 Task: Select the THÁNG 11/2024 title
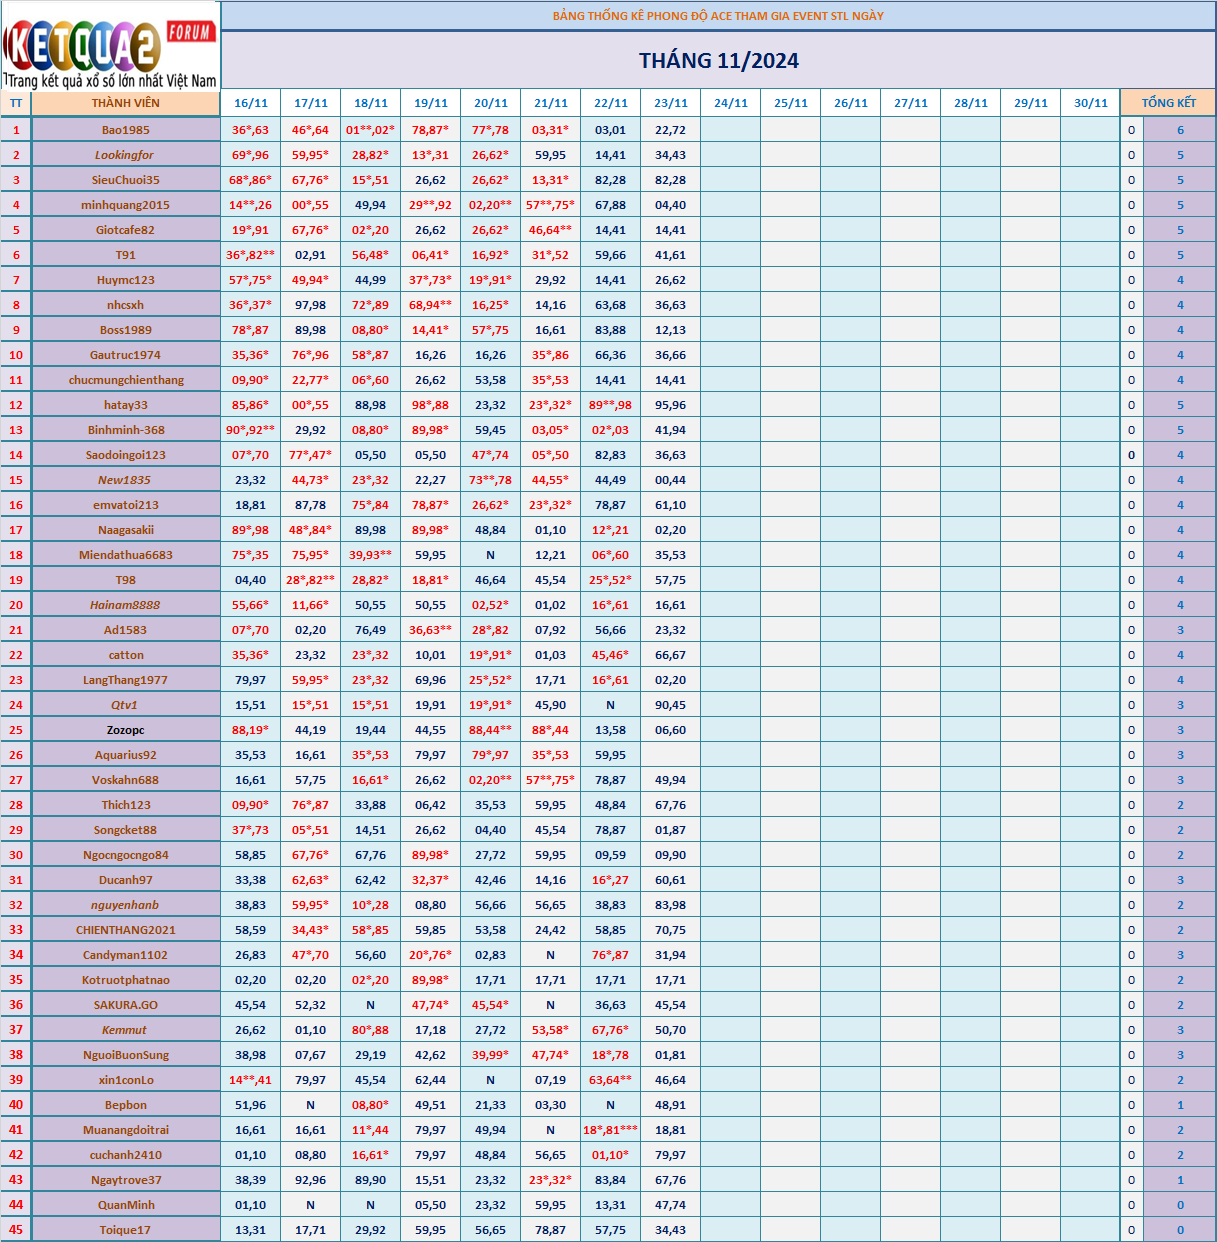point(718,61)
